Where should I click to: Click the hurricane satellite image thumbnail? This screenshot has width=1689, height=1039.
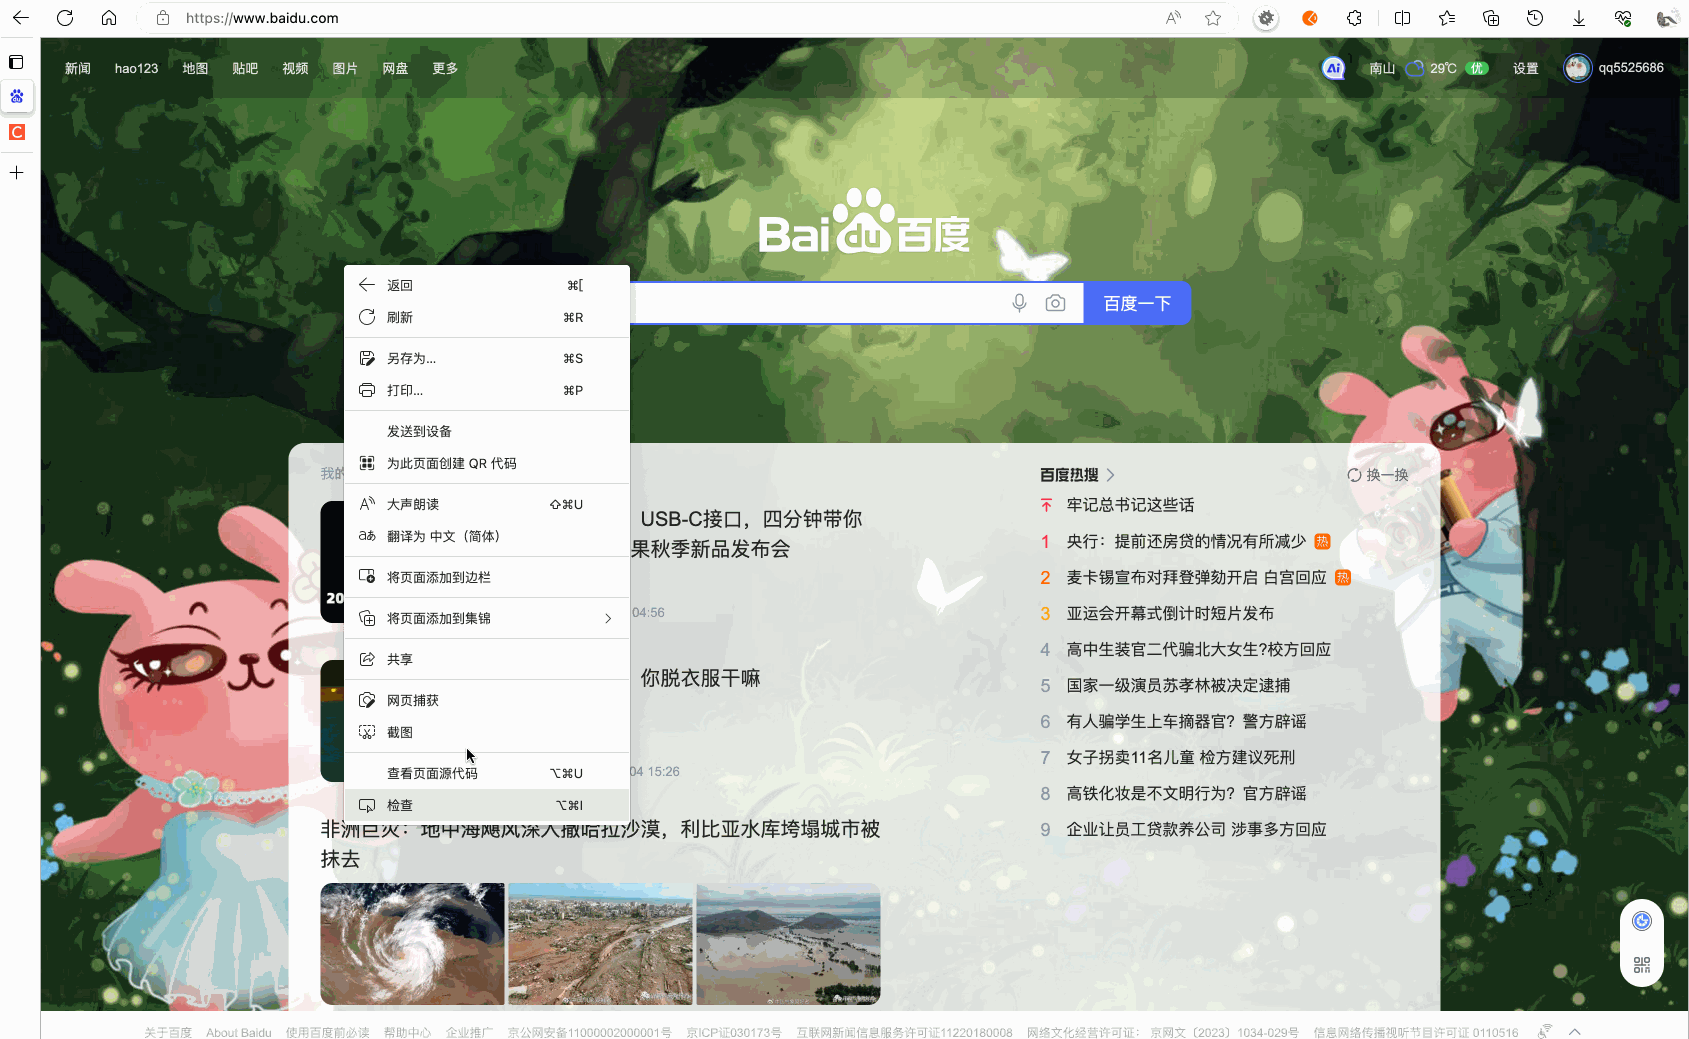point(412,943)
